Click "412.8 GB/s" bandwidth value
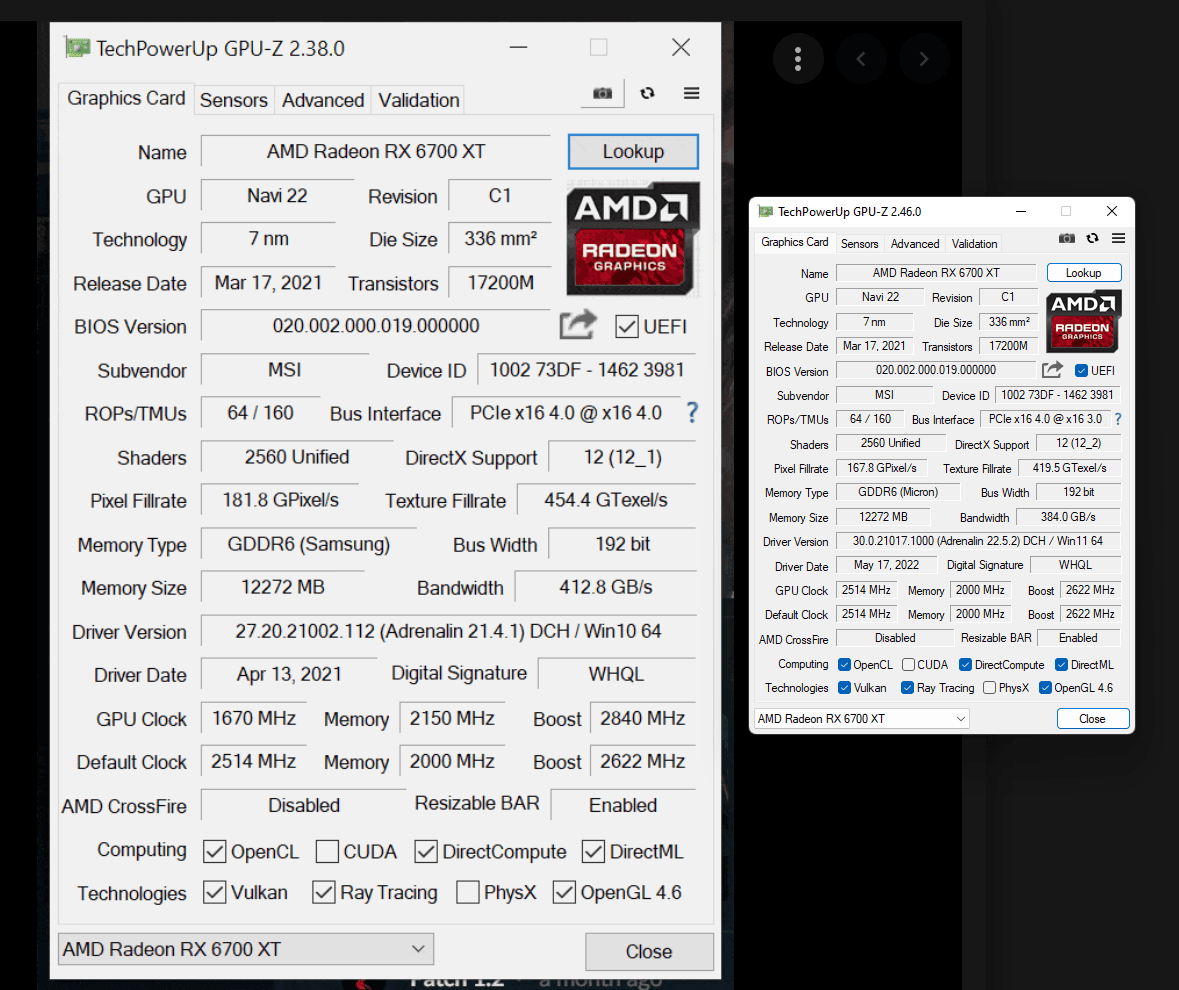 606,587
